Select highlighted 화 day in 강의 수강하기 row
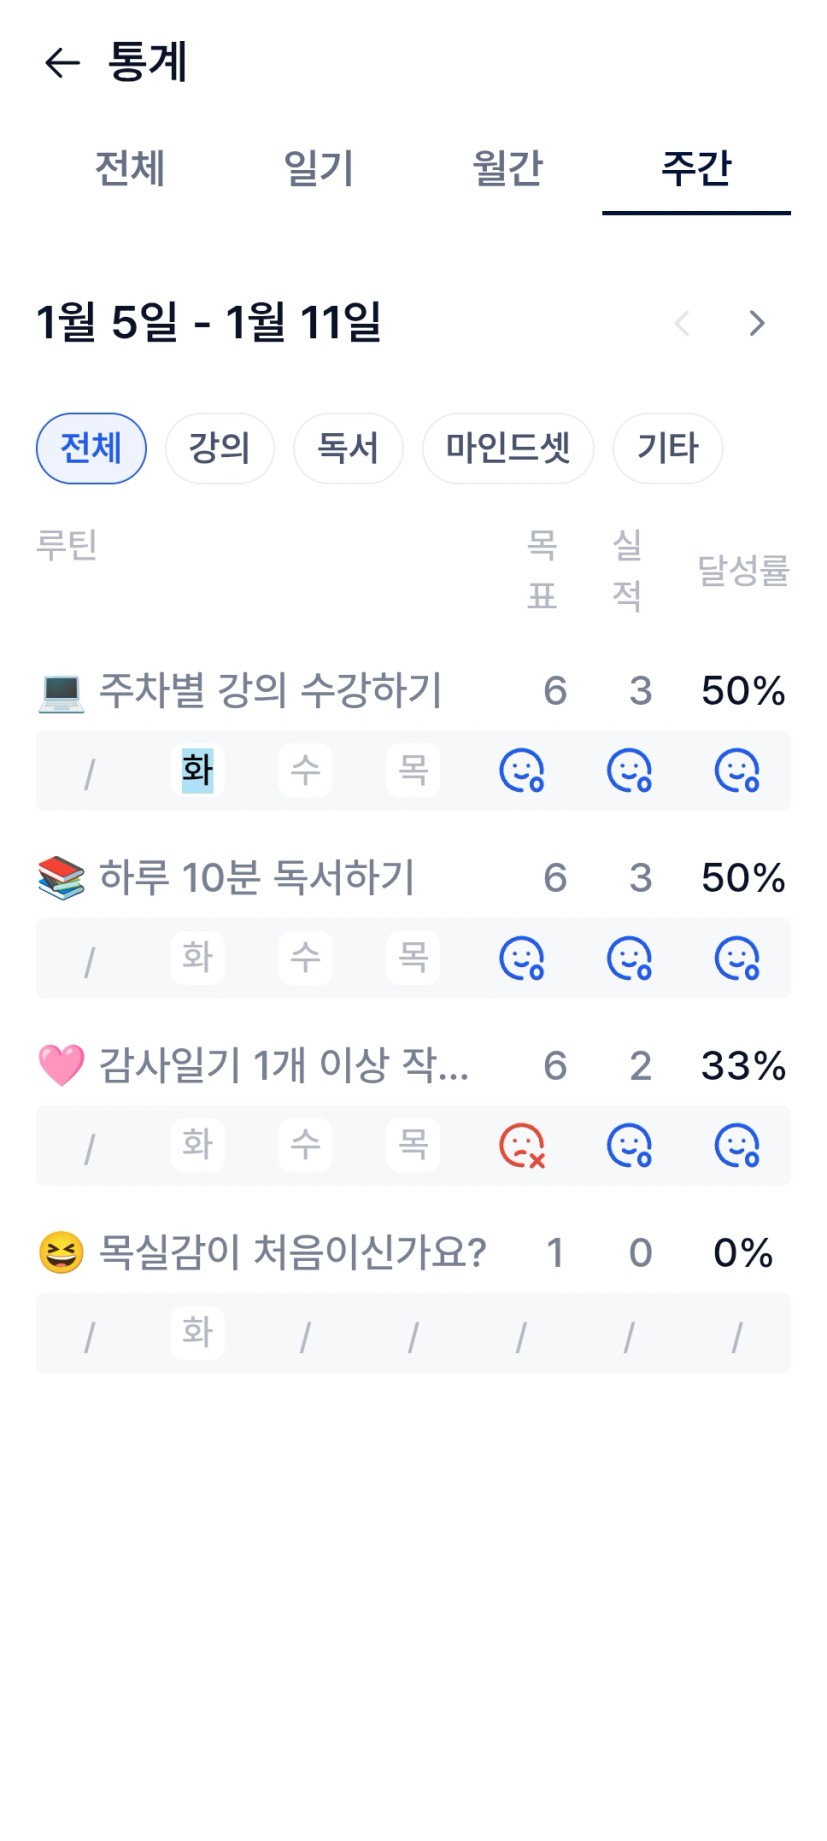 (x=197, y=770)
